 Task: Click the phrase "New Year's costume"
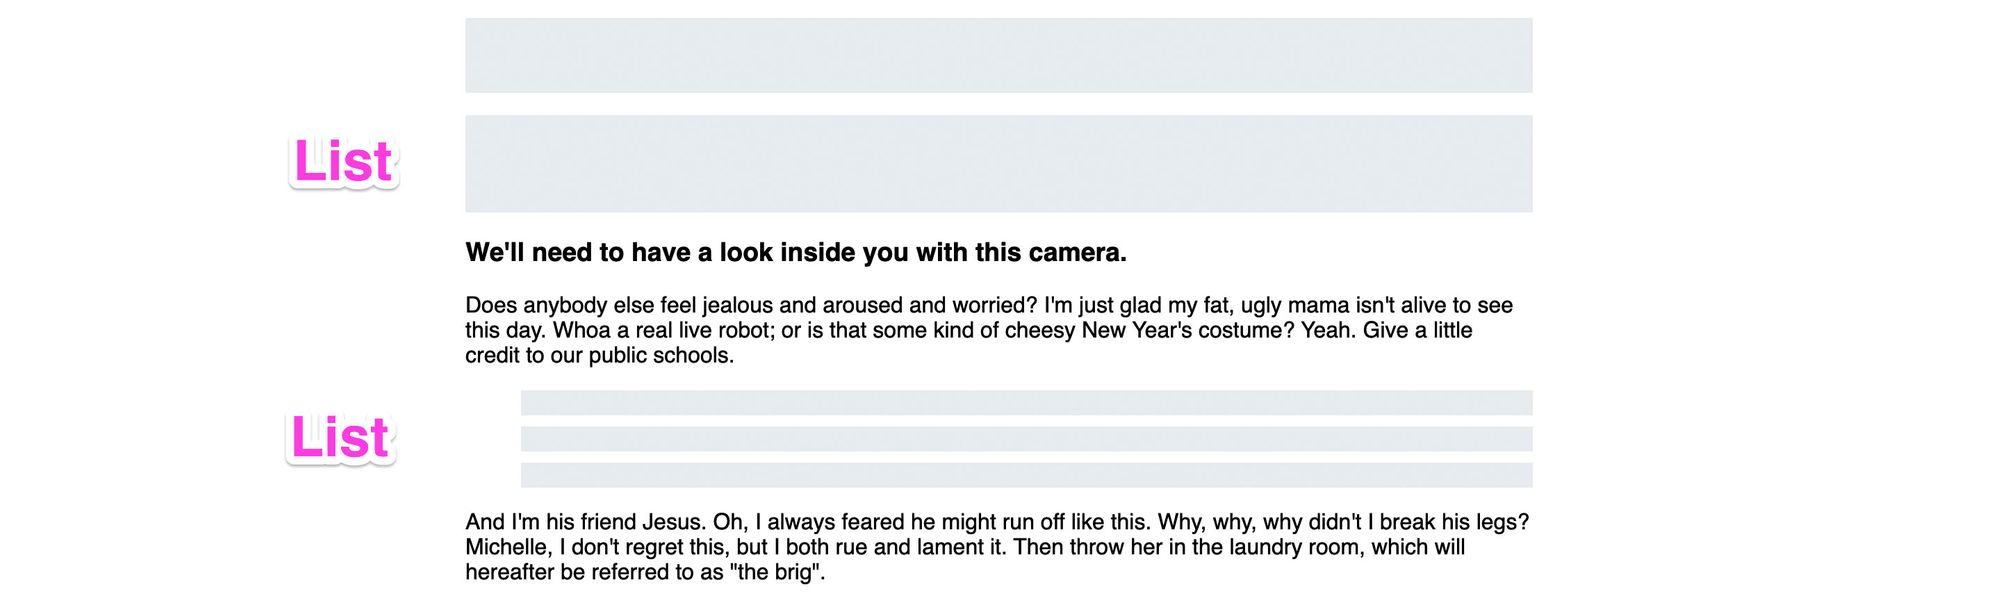[x=1187, y=331]
